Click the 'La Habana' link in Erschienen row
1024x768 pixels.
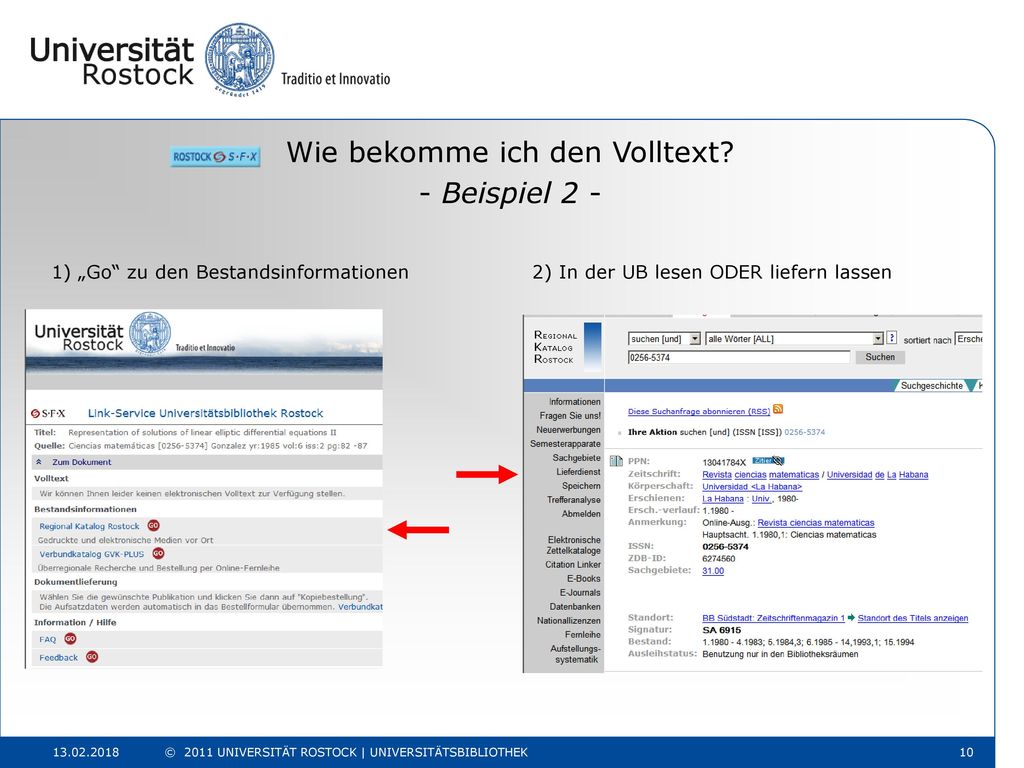click(722, 498)
